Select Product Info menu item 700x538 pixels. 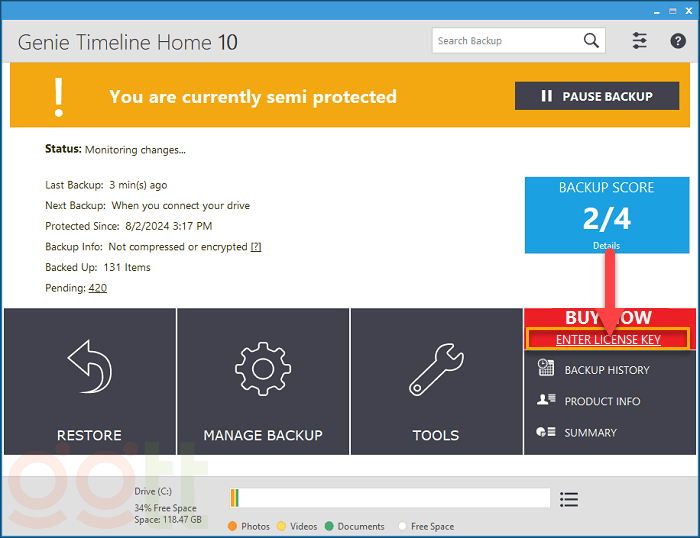[x=602, y=401]
